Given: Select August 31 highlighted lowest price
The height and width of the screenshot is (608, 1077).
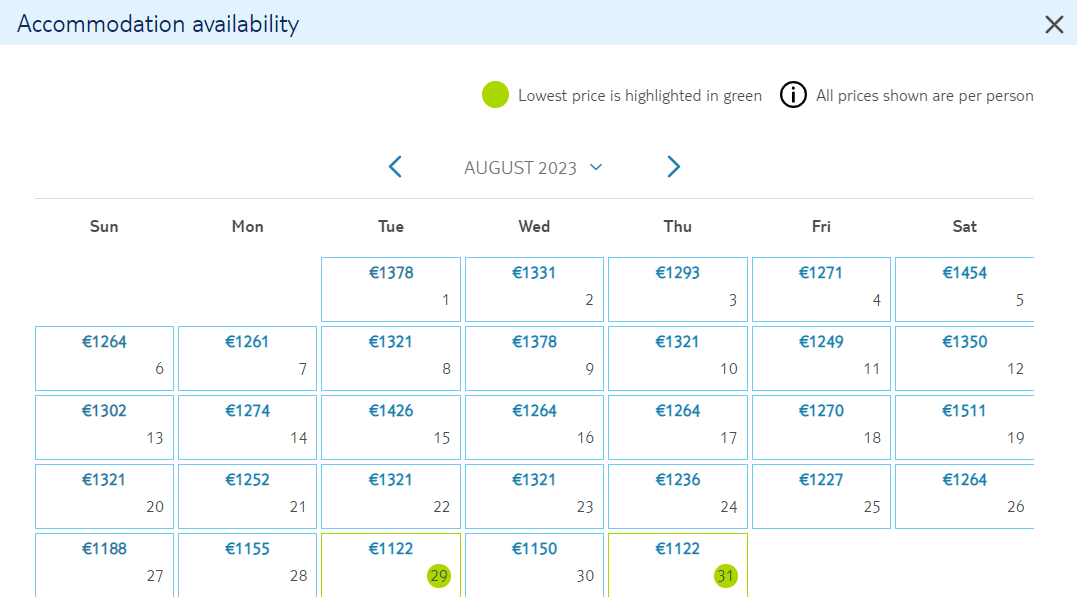Looking at the screenshot, I should pos(678,565).
